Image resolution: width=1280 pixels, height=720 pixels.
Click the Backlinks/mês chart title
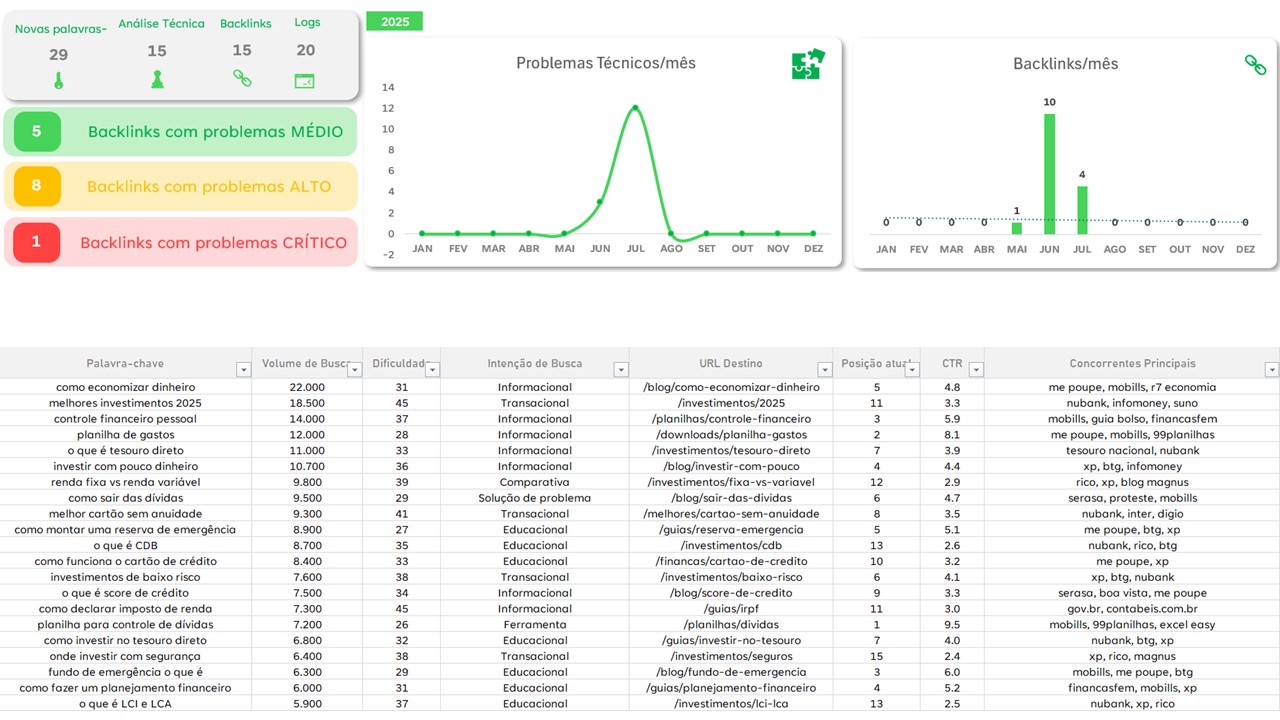tap(1066, 63)
